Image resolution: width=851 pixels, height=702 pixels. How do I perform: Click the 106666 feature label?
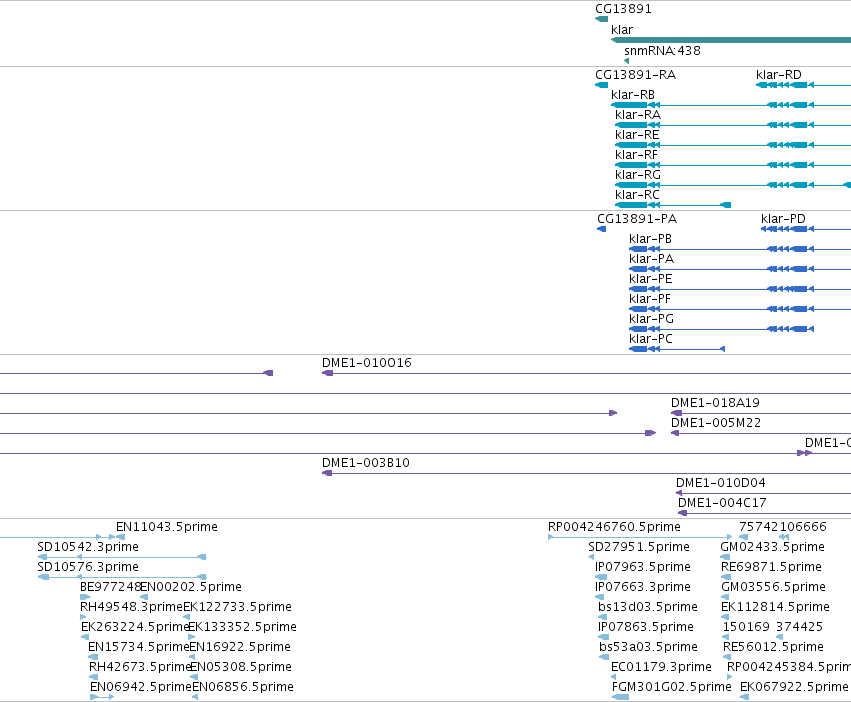802,527
